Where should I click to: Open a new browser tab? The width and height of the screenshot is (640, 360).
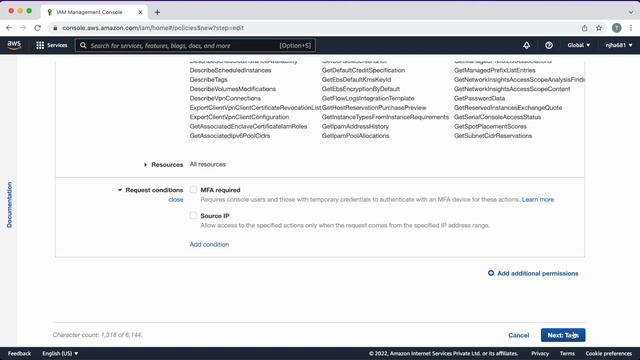pyautogui.click(x=157, y=12)
